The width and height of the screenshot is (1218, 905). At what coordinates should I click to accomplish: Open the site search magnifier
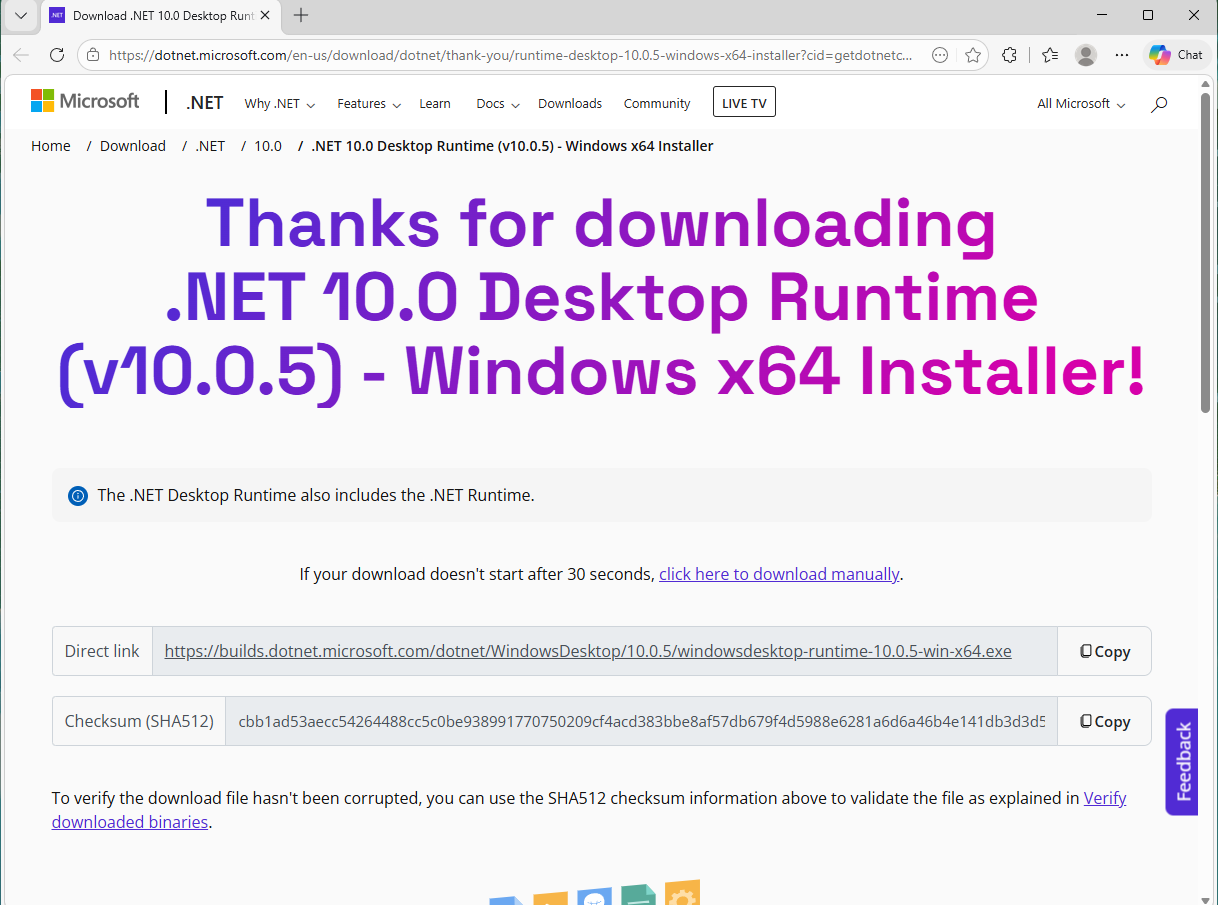point(1159,104)
